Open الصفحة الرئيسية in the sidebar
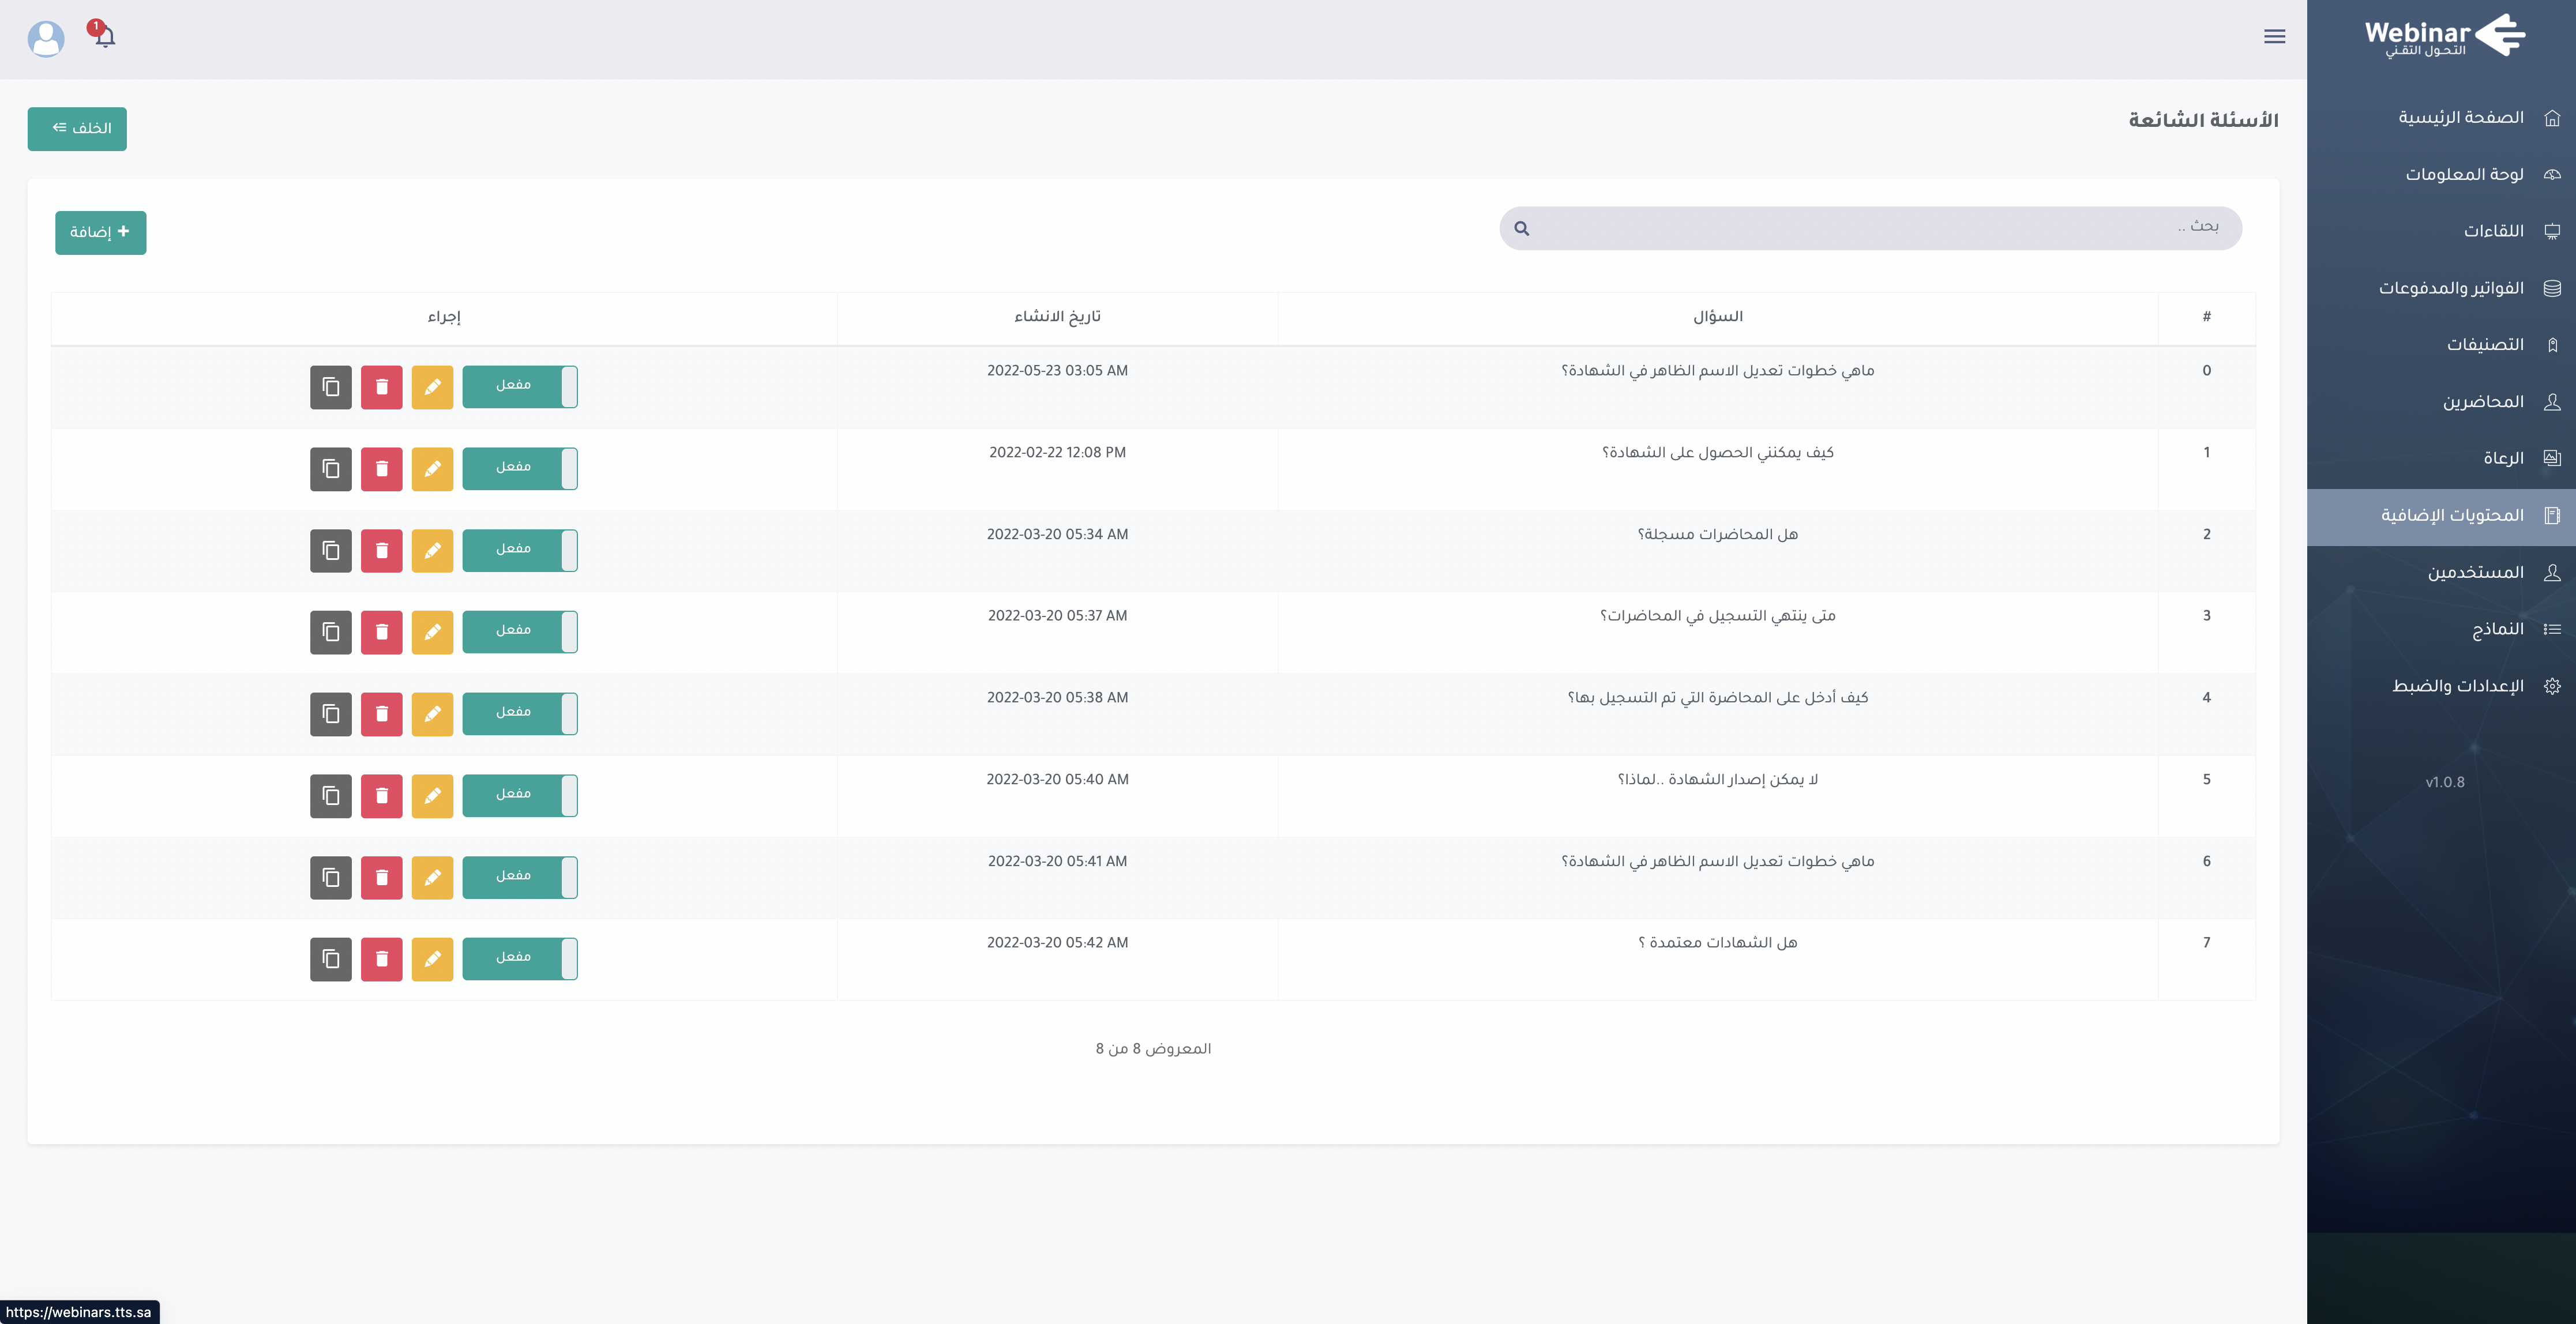The height and width of the screenshot is (1324, 2576). [x=2441, y=118]
